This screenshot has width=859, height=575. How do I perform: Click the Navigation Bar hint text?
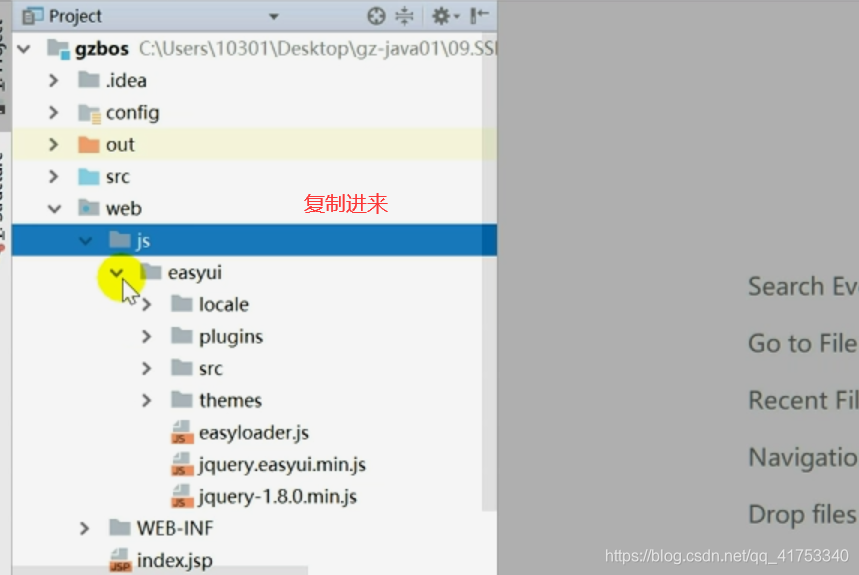(803, 457)
